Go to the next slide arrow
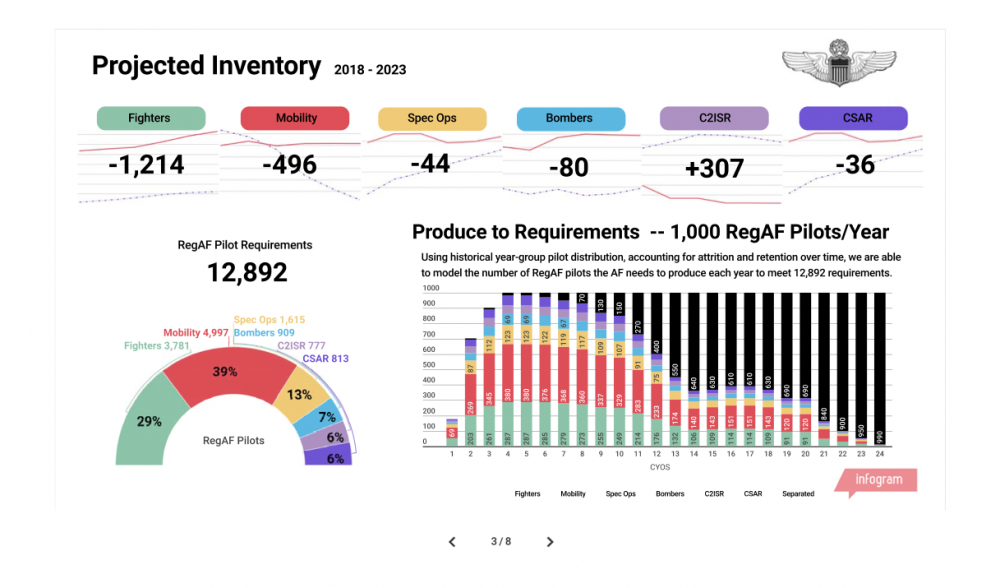This screenshot has width=1000, height=588. (x=550, y=541)
